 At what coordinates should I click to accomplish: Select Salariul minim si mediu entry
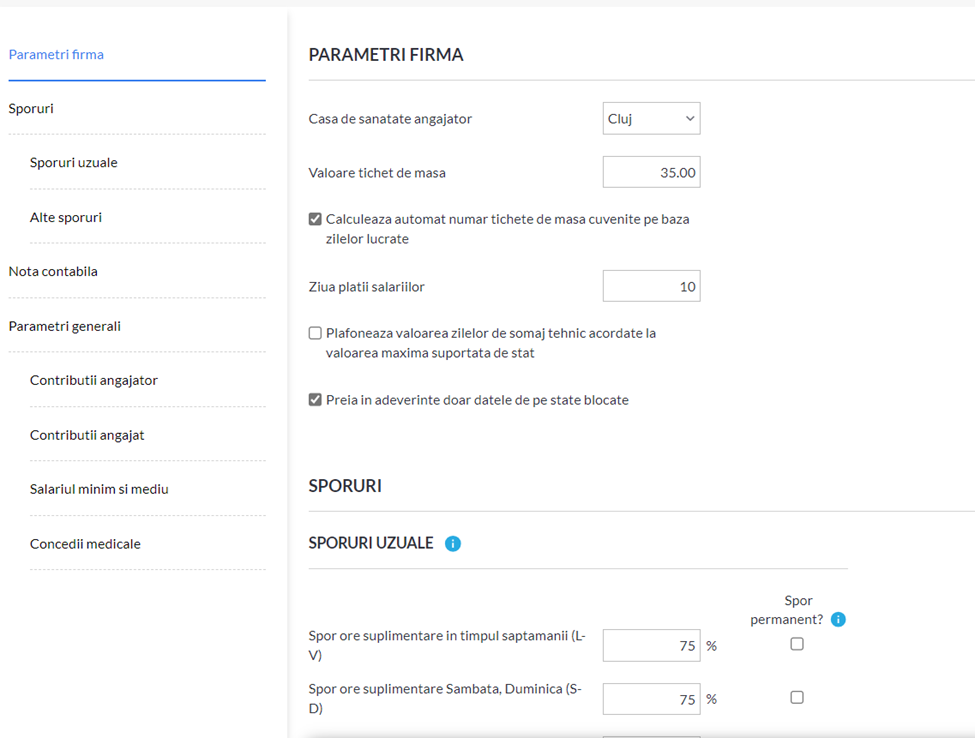click(99, 489)
